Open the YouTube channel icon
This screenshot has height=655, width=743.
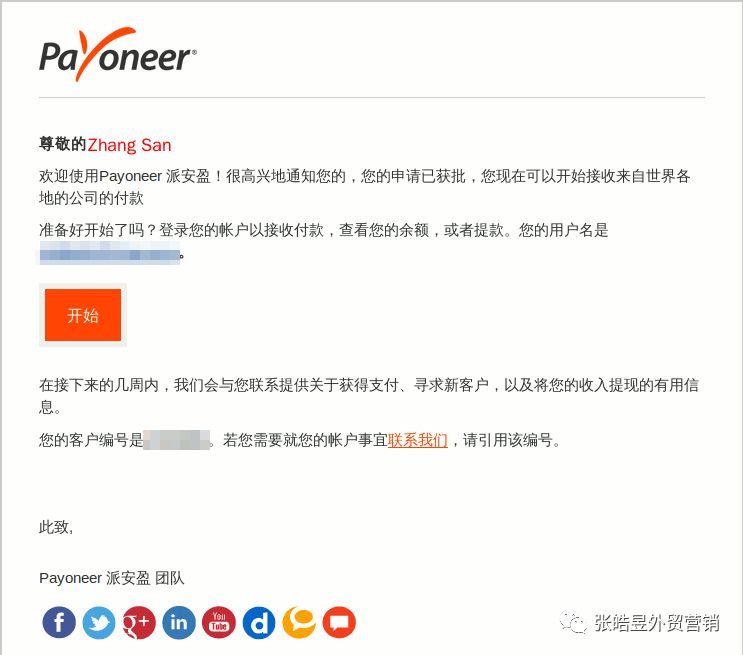(x=219, y=622)
